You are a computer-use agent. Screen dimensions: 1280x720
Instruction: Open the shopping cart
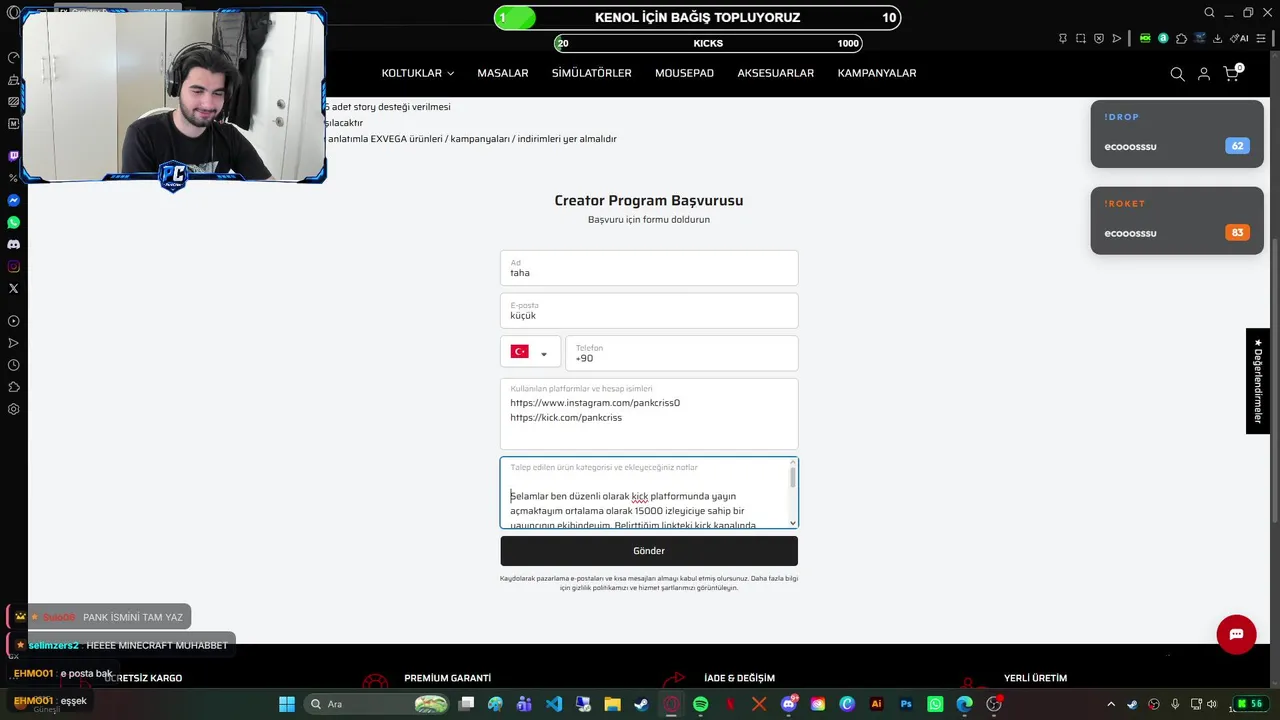1232,73
